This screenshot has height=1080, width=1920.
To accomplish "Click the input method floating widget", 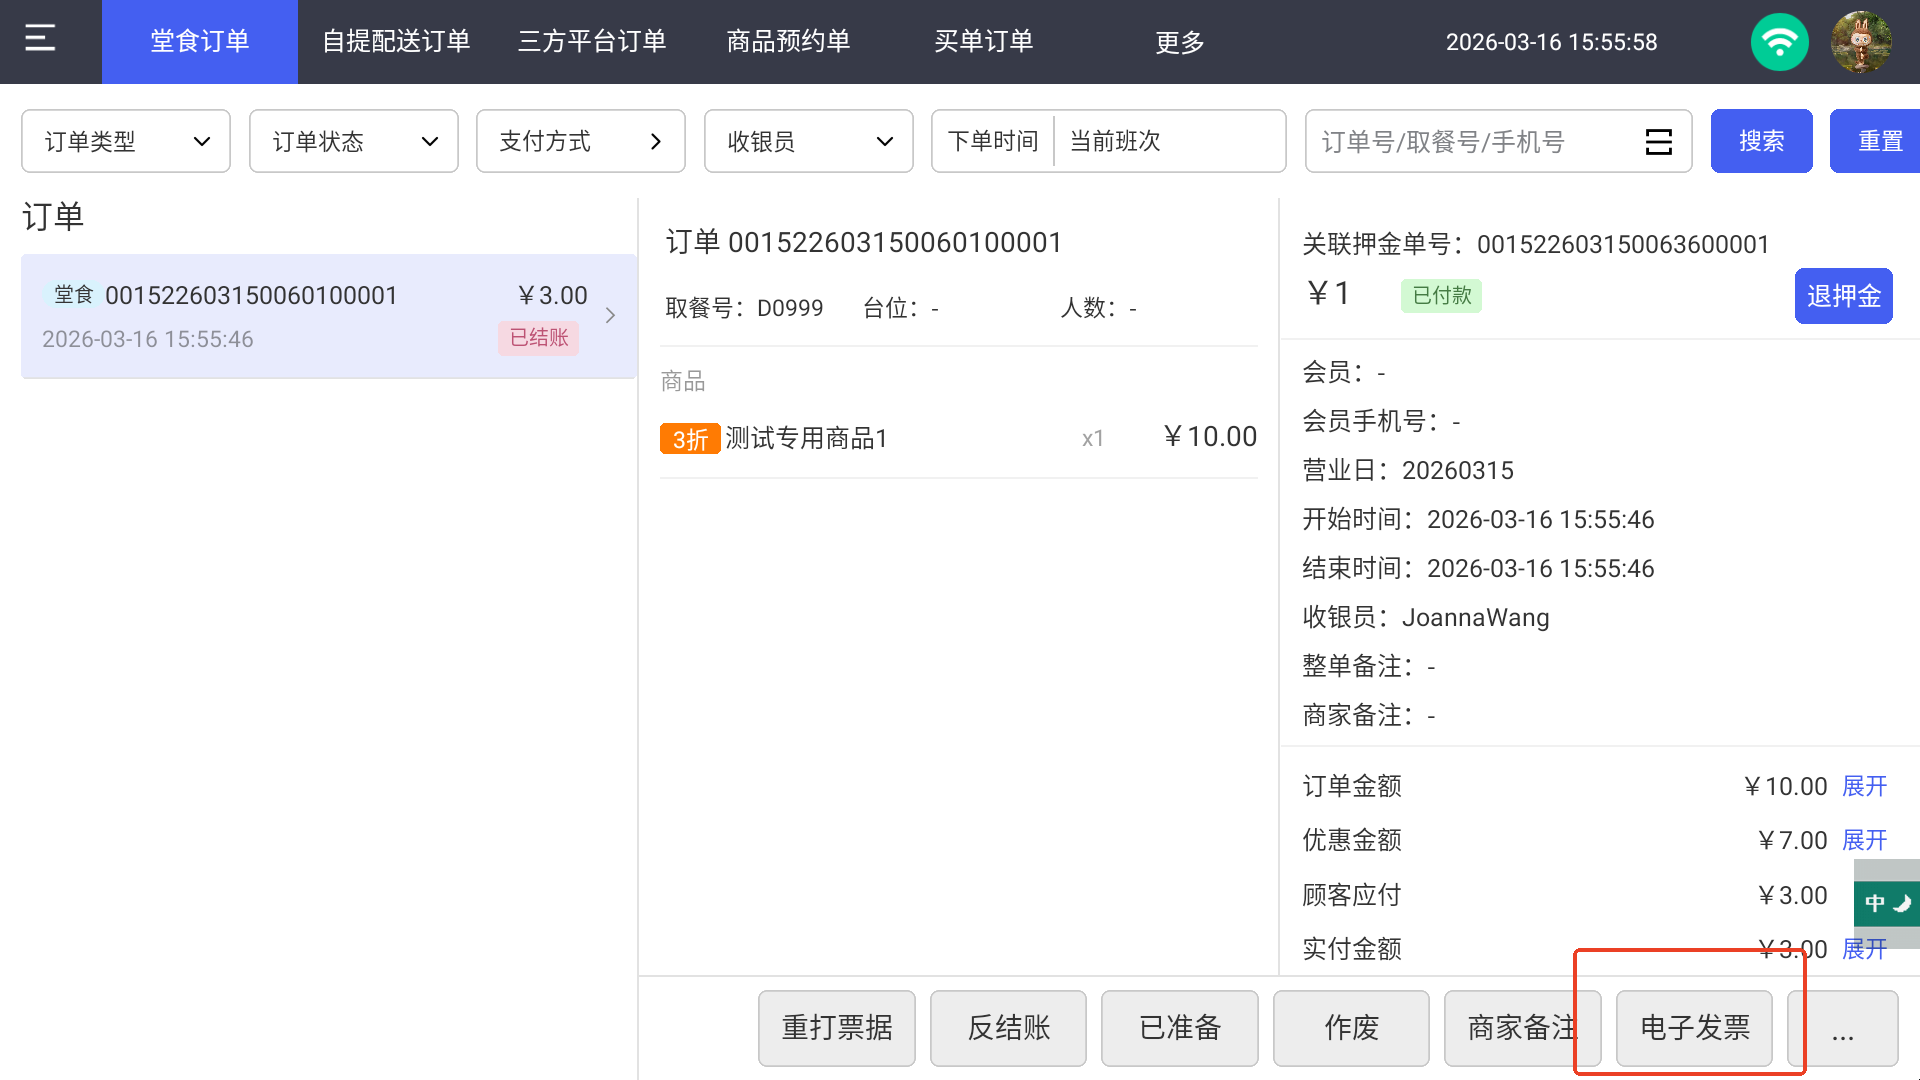I will (x=1886, y=903).
